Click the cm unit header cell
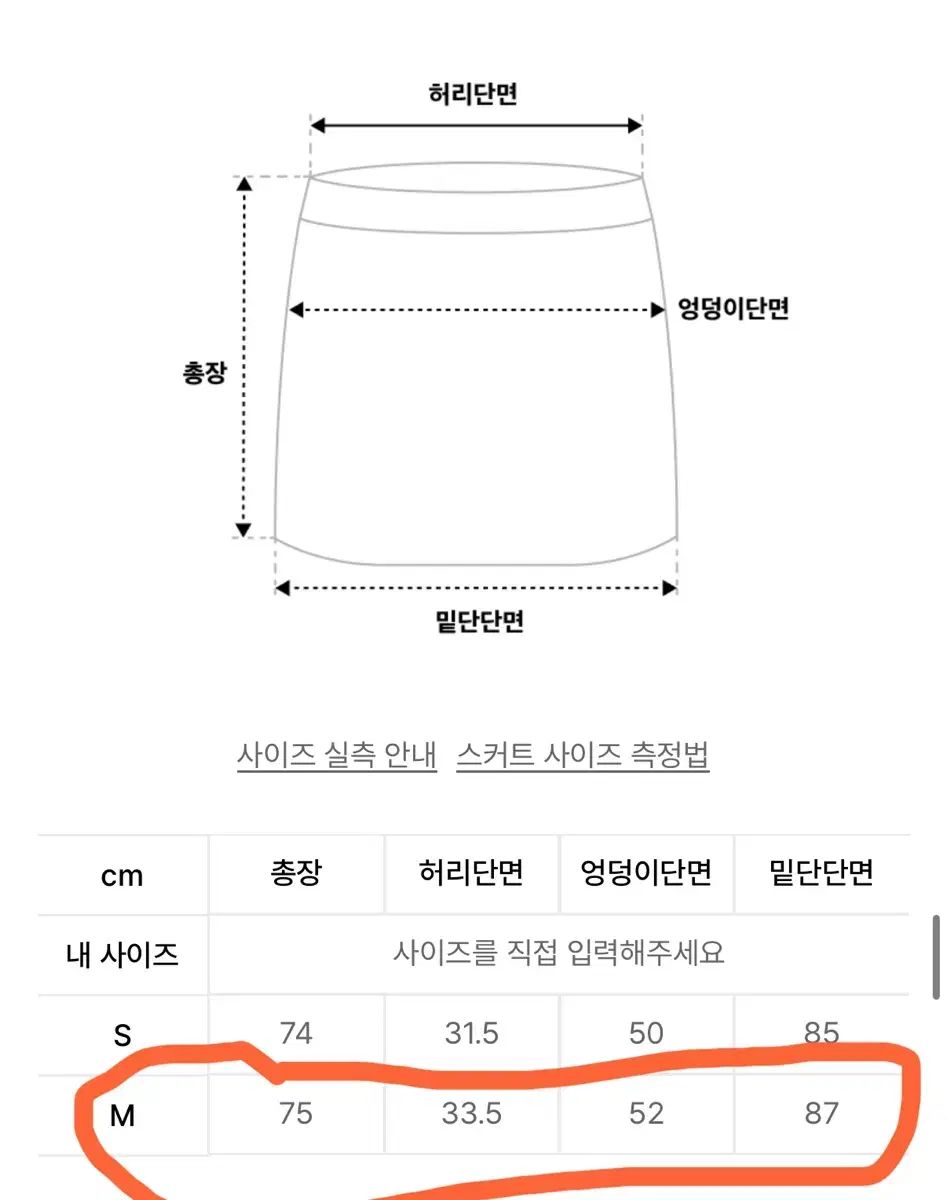Image resolution: width=947 pixels, height=1200 pixels. click(x=122, y=875)
